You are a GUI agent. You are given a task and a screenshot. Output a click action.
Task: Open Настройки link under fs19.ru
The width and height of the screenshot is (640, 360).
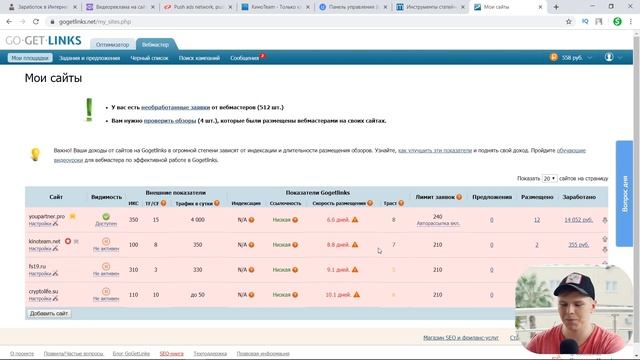click(40, 273)
